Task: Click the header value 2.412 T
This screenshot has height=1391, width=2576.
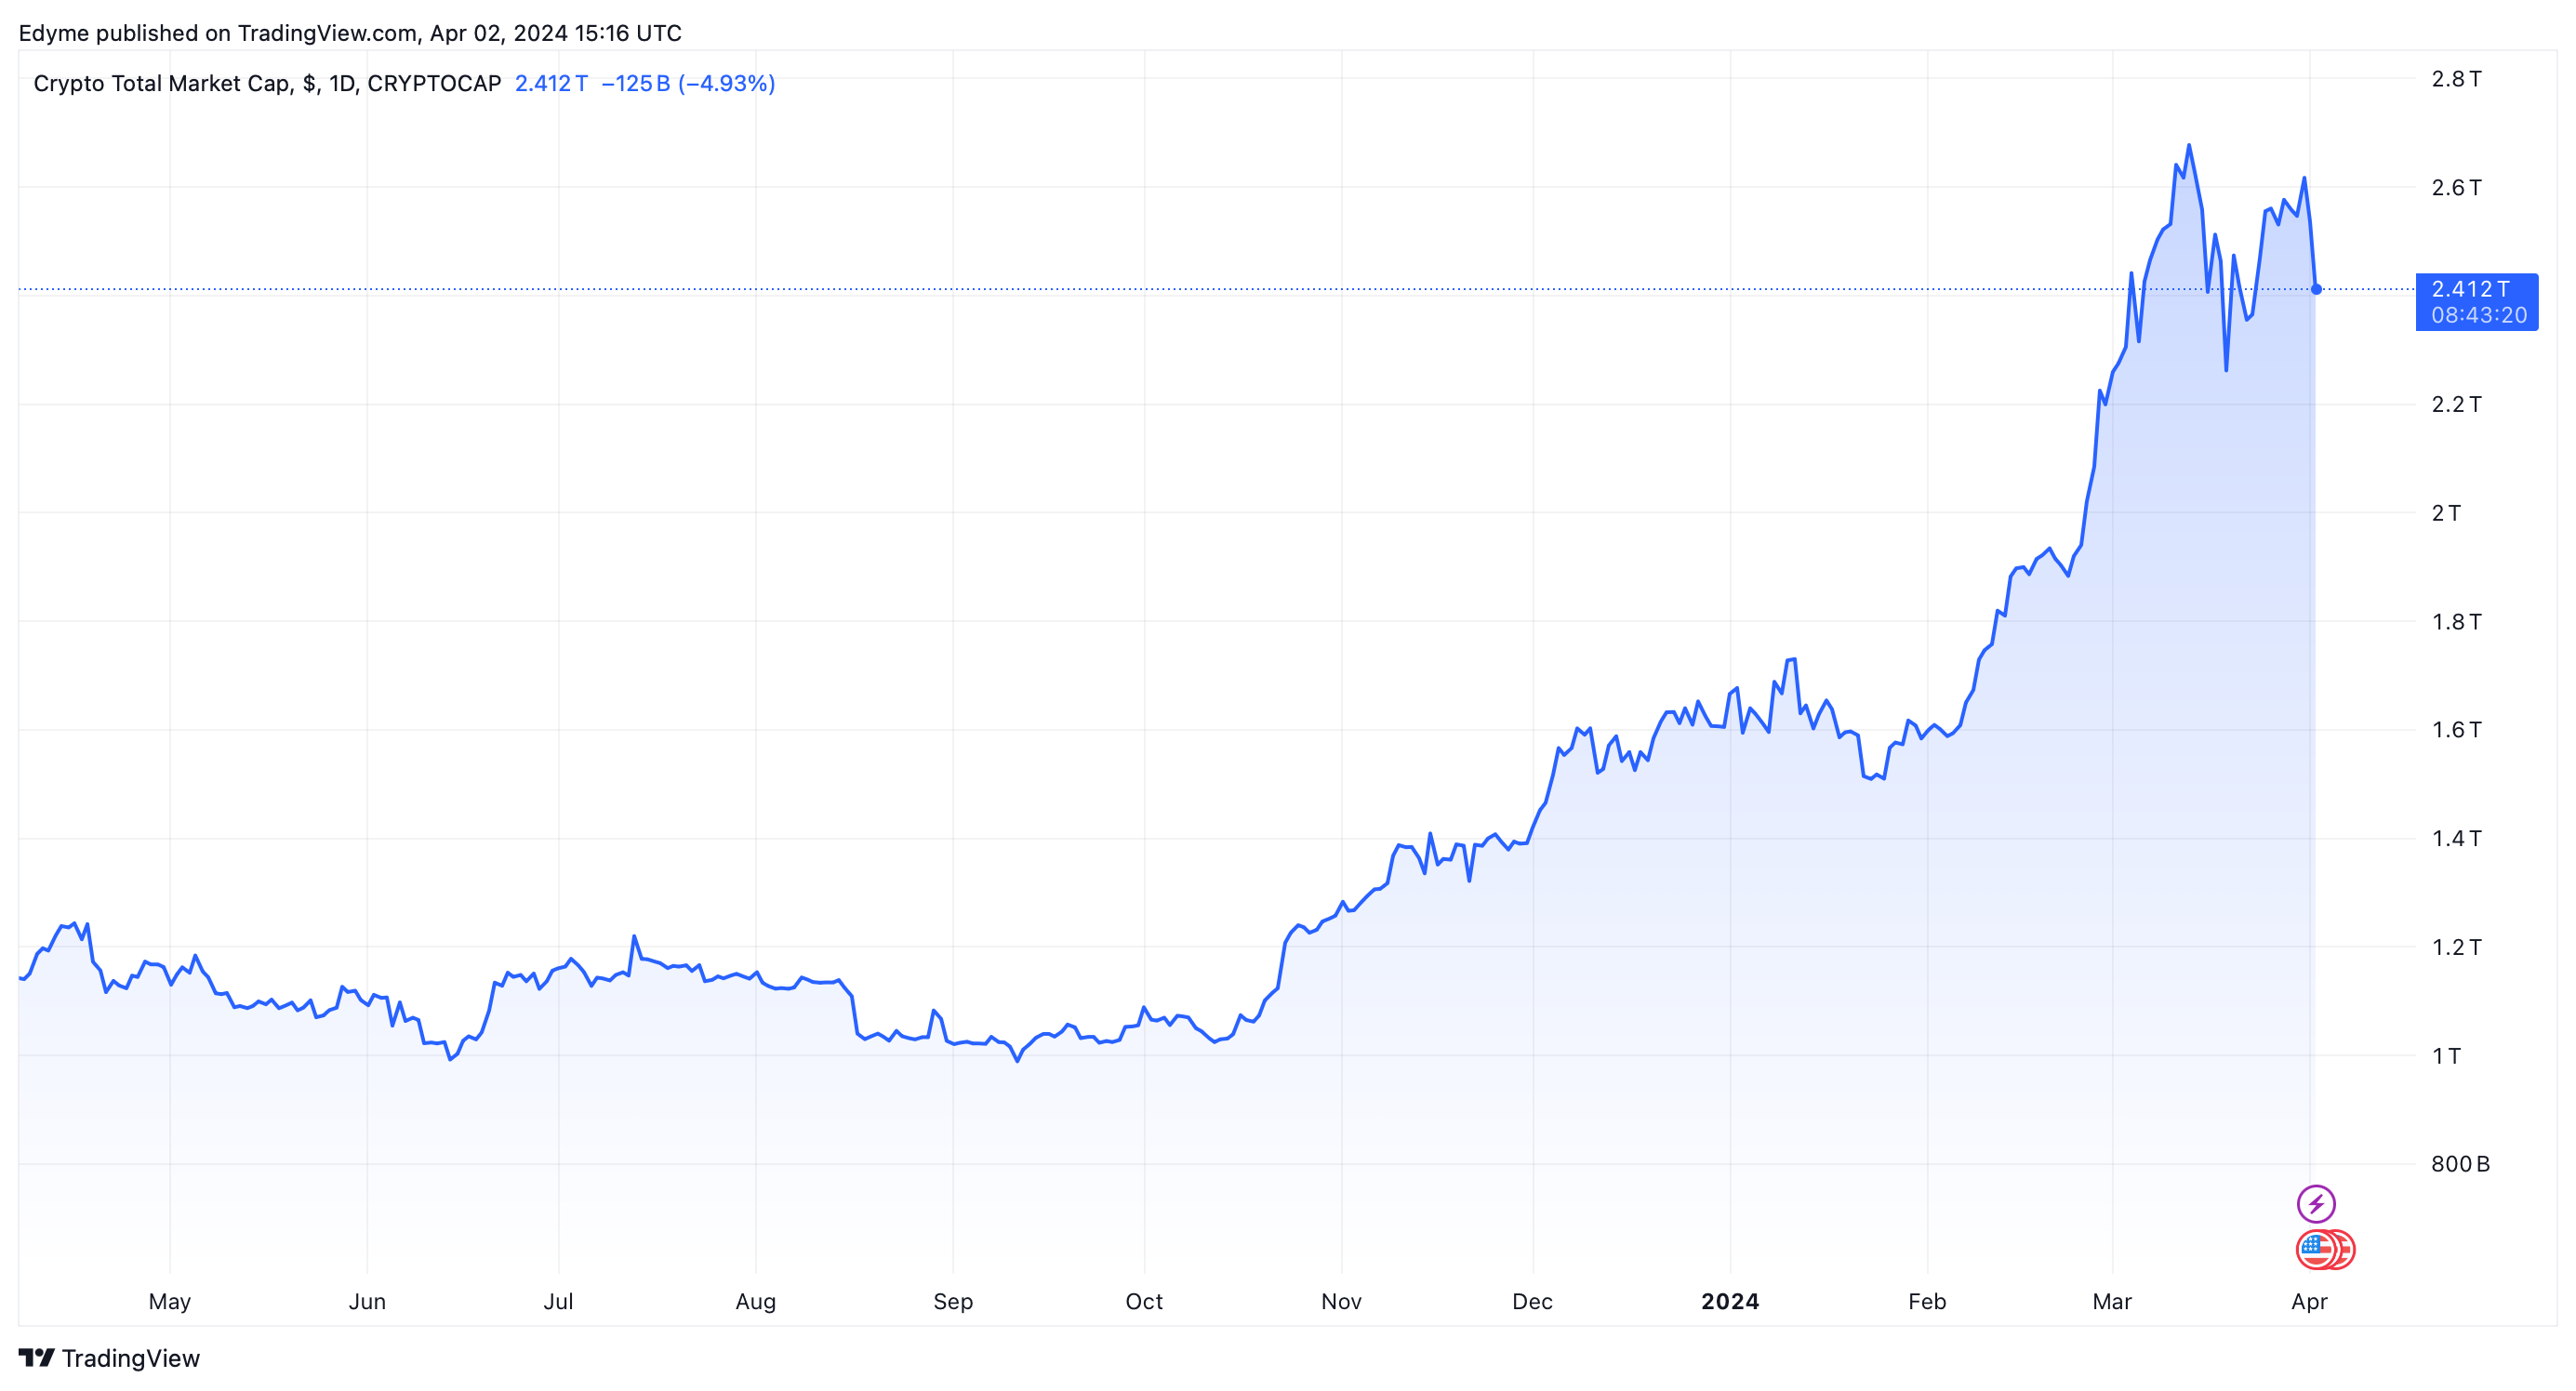Action: click(x=551, y=83)
